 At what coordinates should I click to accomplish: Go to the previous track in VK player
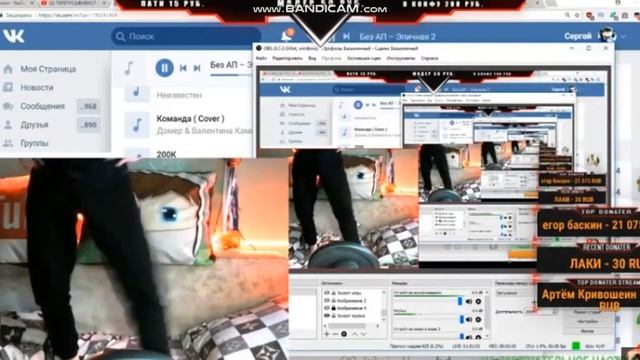pos(183,68)
